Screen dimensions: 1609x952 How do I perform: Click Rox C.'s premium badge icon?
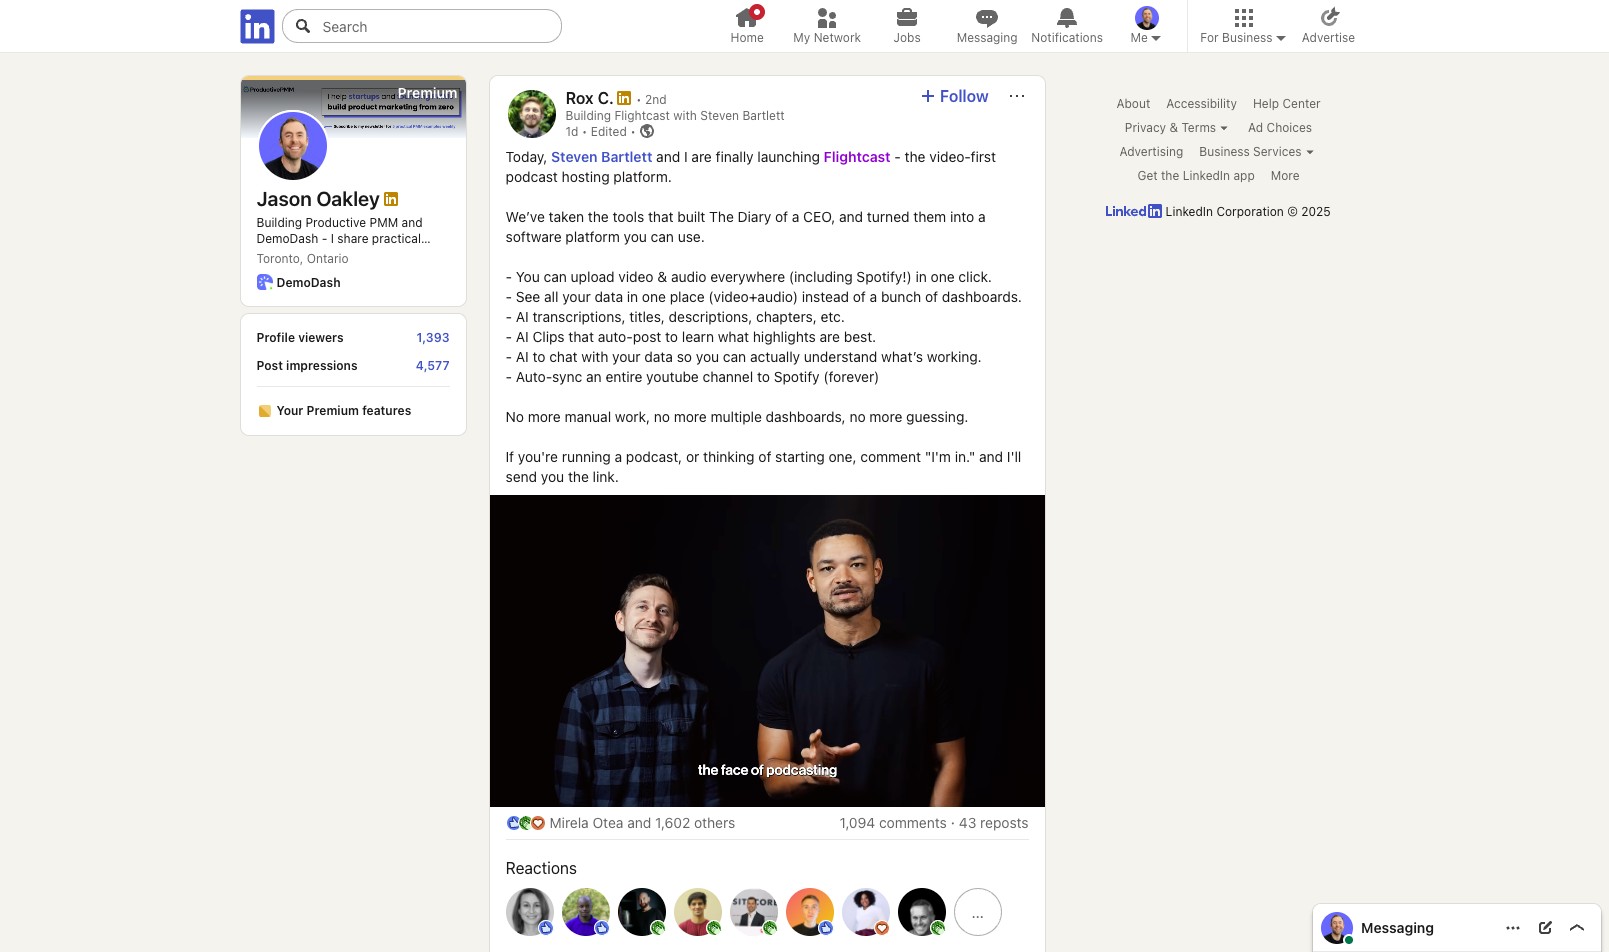(x=624, y=98)
